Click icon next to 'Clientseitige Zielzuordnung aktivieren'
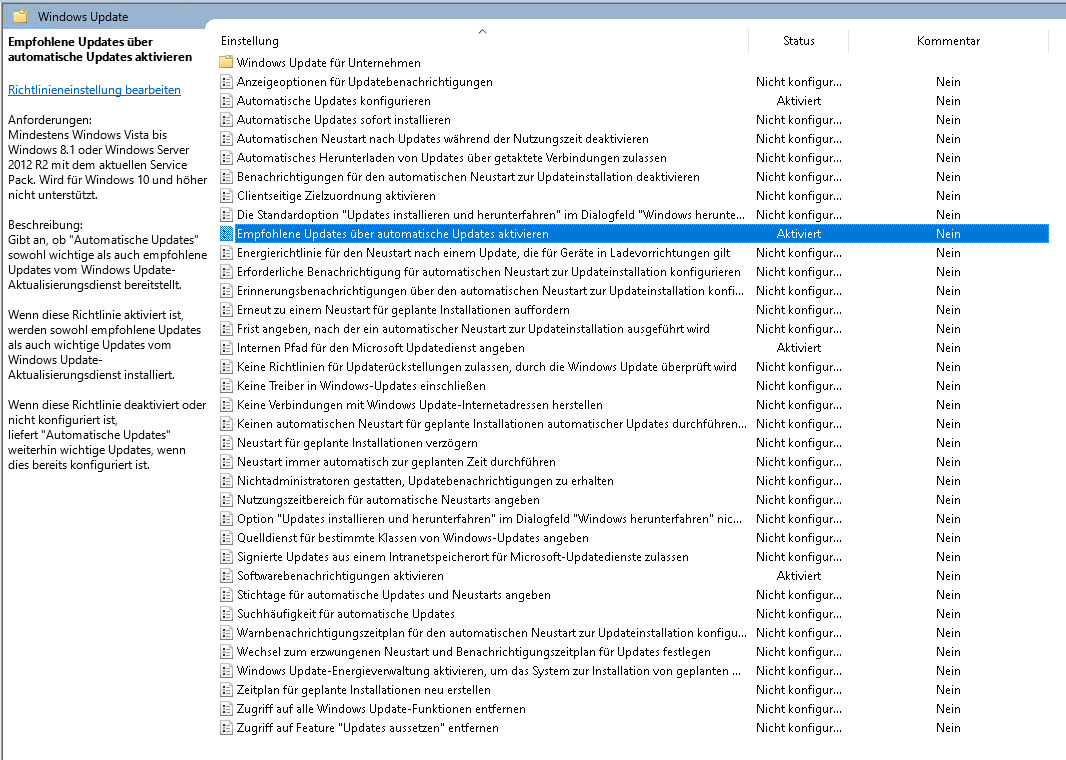The image size is (1066, 760). tap(226, 196)
